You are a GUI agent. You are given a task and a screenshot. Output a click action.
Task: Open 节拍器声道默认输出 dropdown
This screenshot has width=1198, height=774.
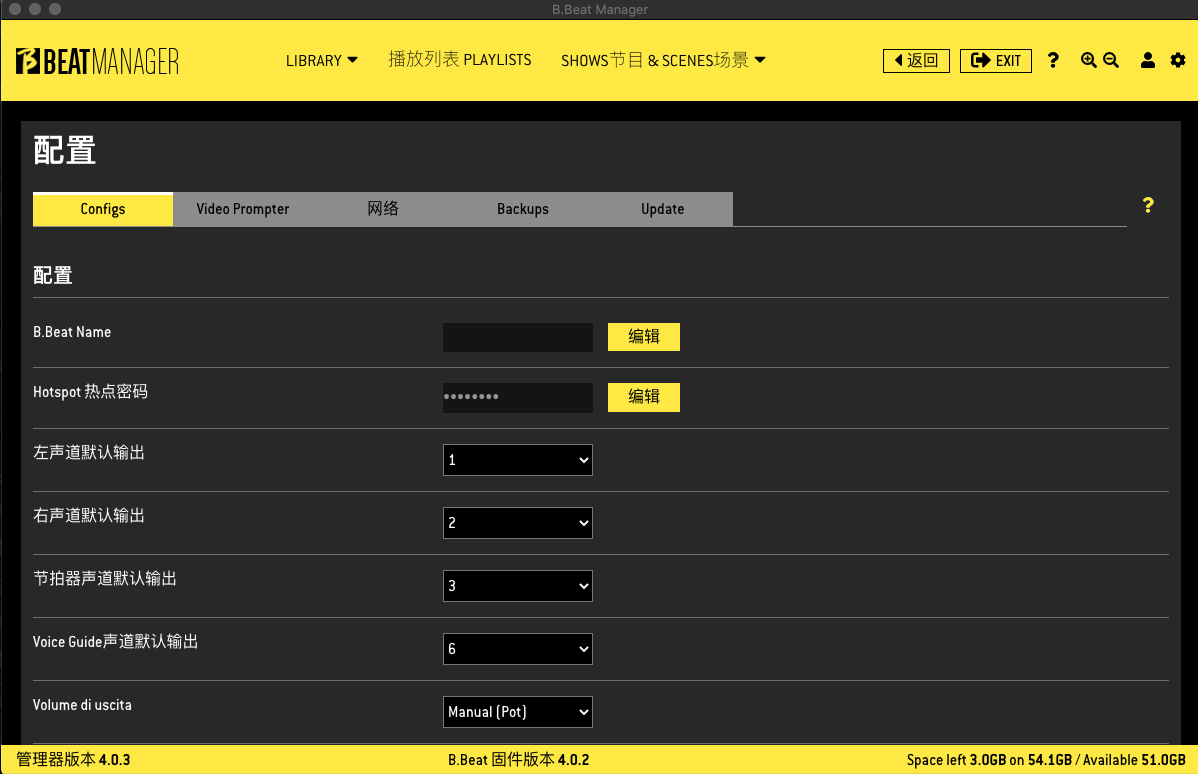pos(517,586)
